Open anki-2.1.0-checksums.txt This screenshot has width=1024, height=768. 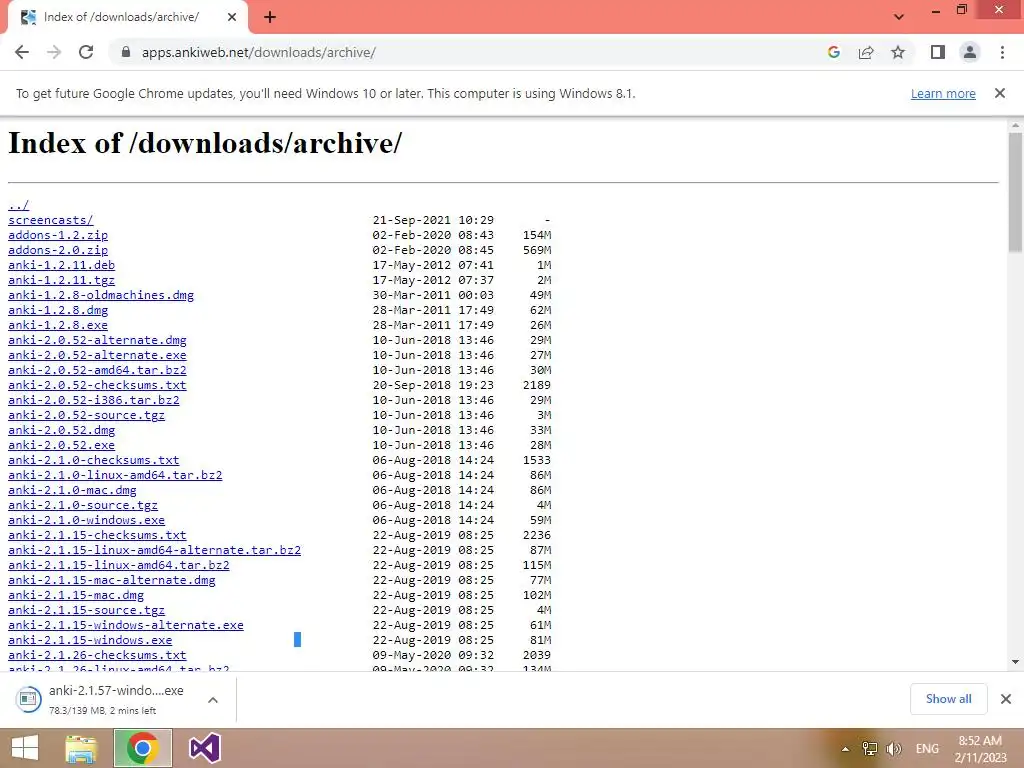93,460
